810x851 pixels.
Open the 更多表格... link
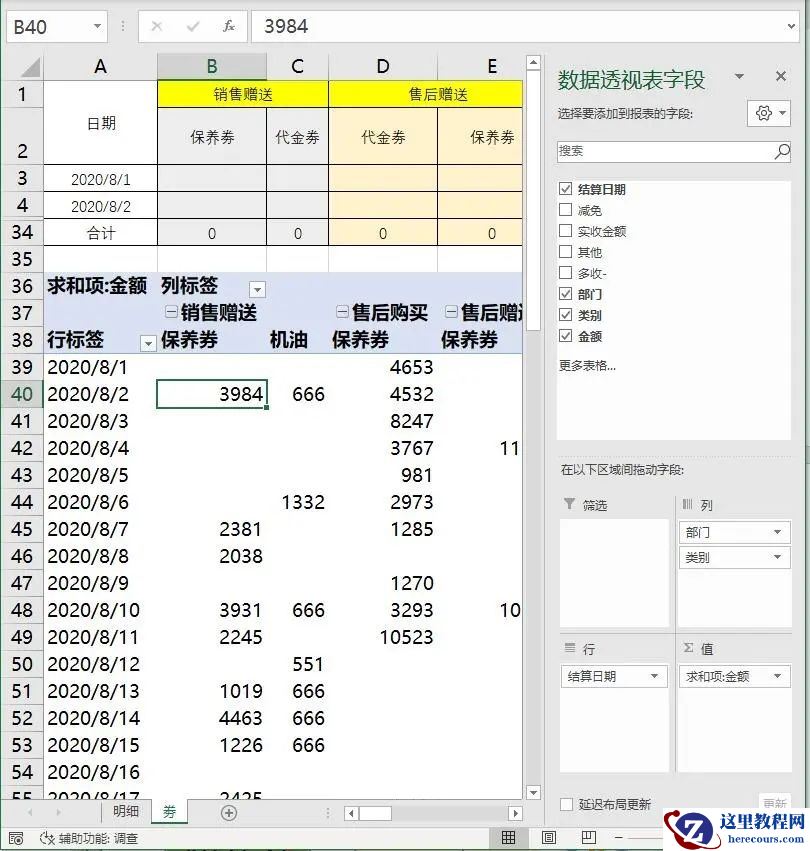click(587, 365)
